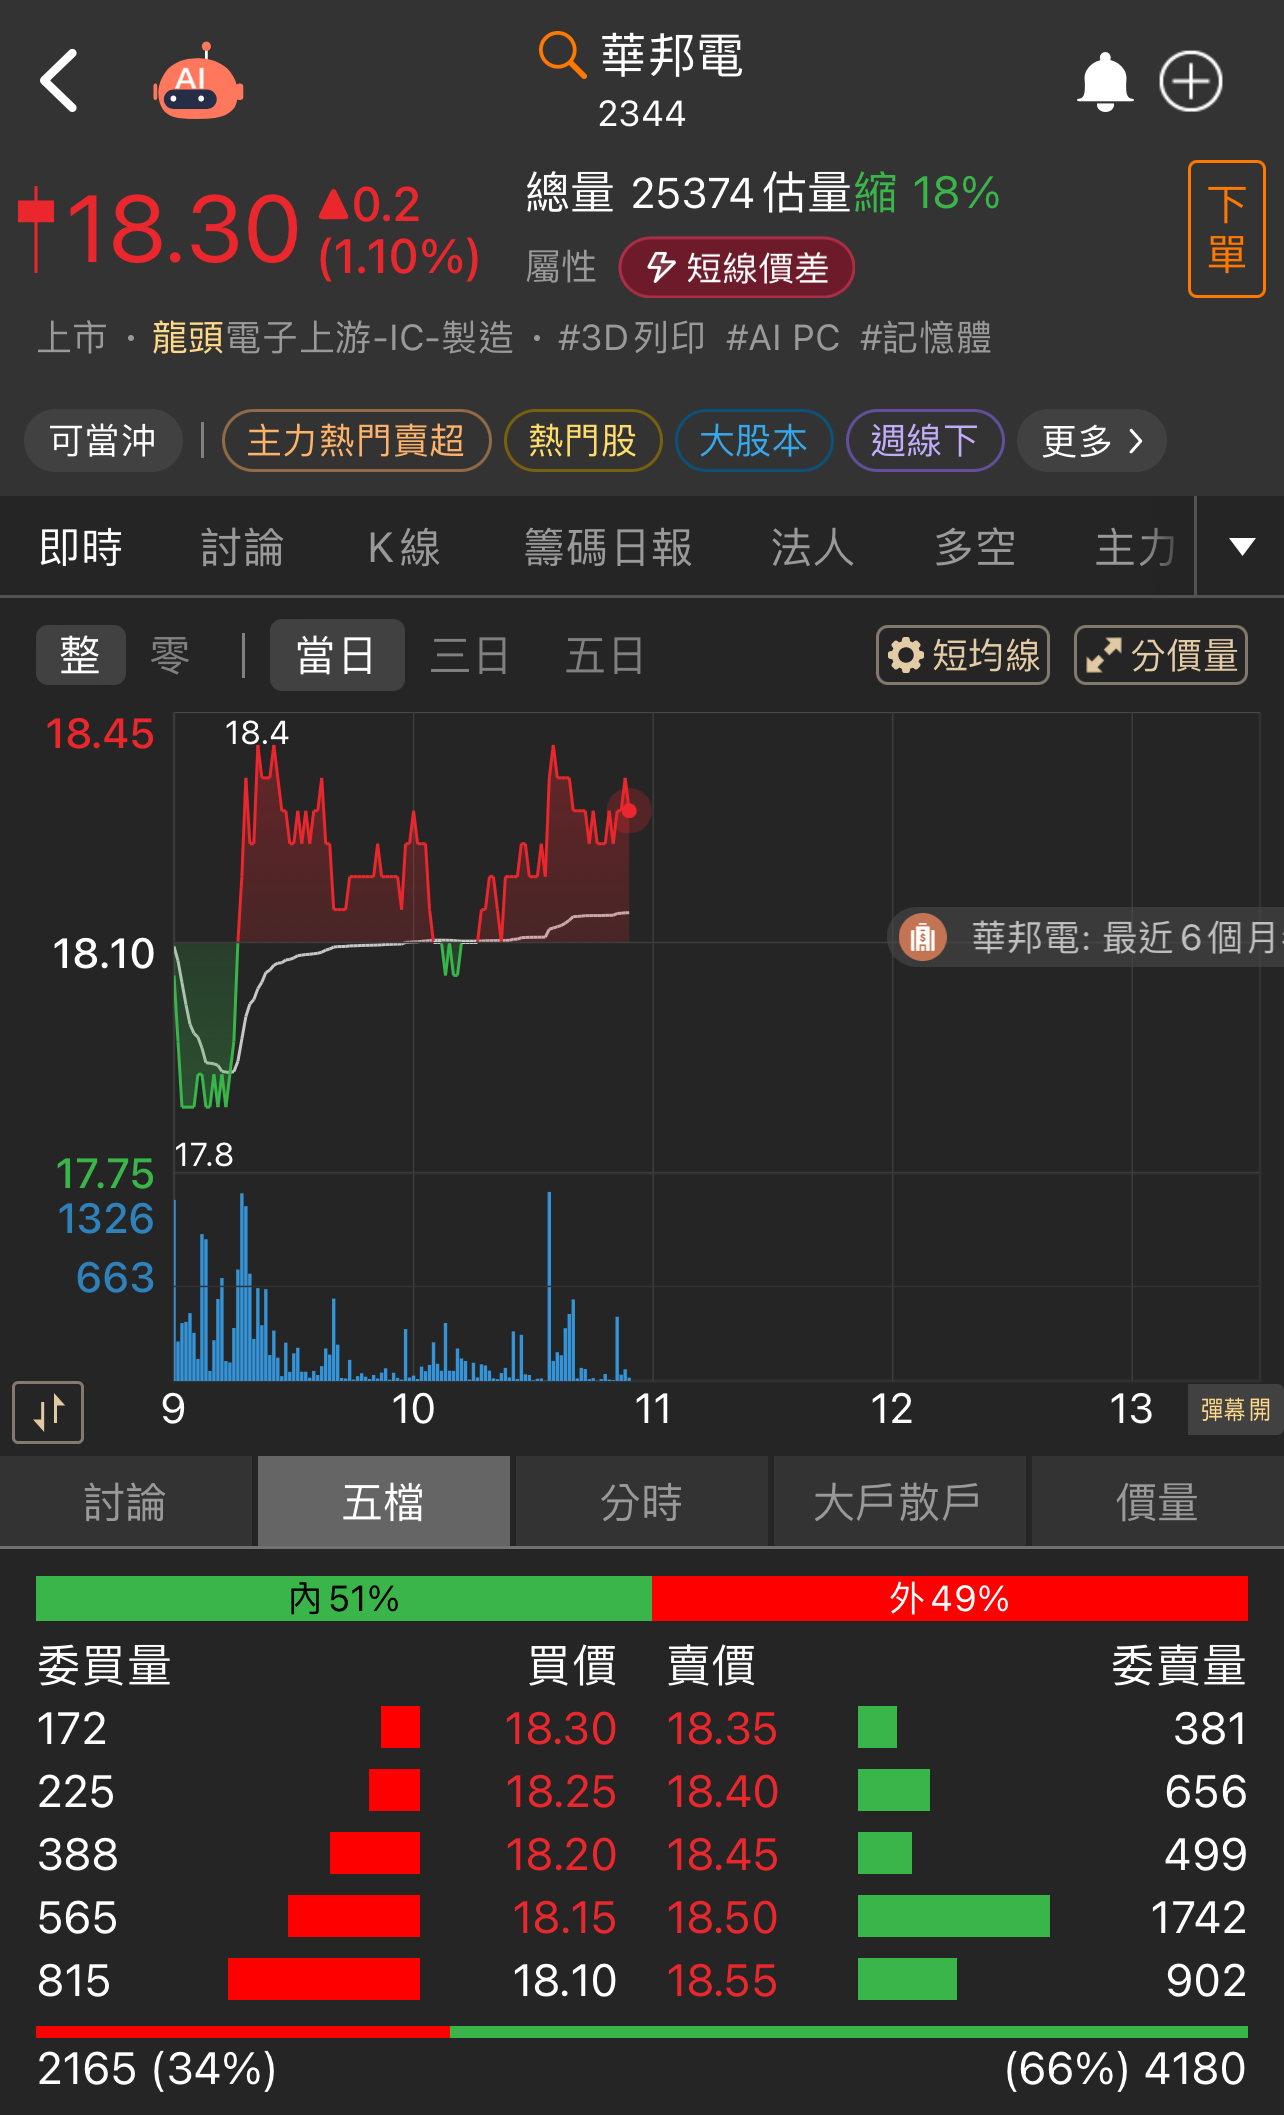Switch to 分時 tab
Viewport: 1284px width, 2115px height.
pyautogui.click(x=642, y=1502)
